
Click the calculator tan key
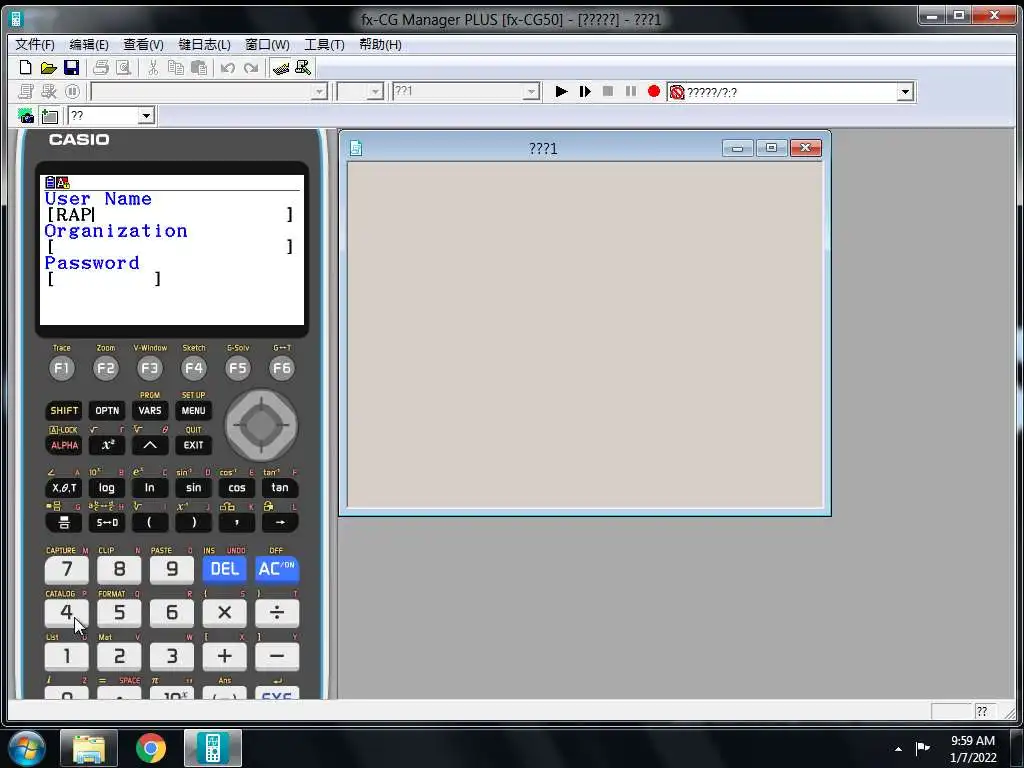280,488
